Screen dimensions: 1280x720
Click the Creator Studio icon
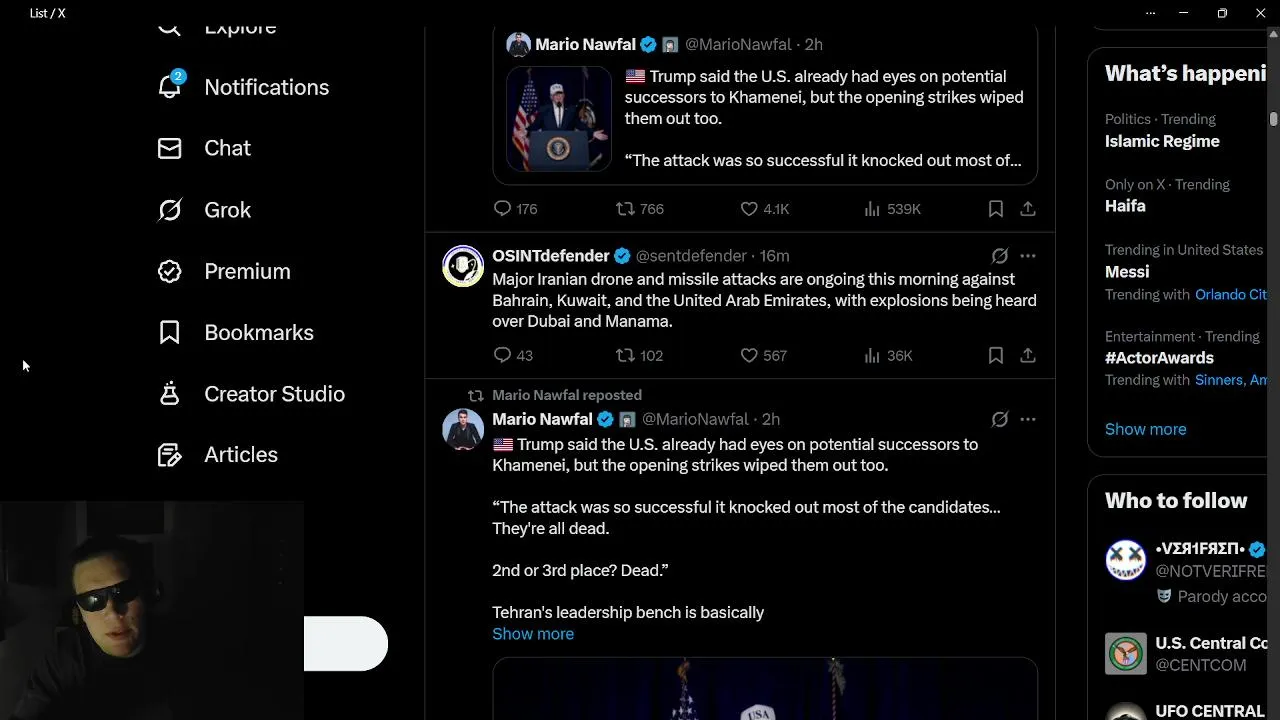pyautogui.click(x=170, y=394)
